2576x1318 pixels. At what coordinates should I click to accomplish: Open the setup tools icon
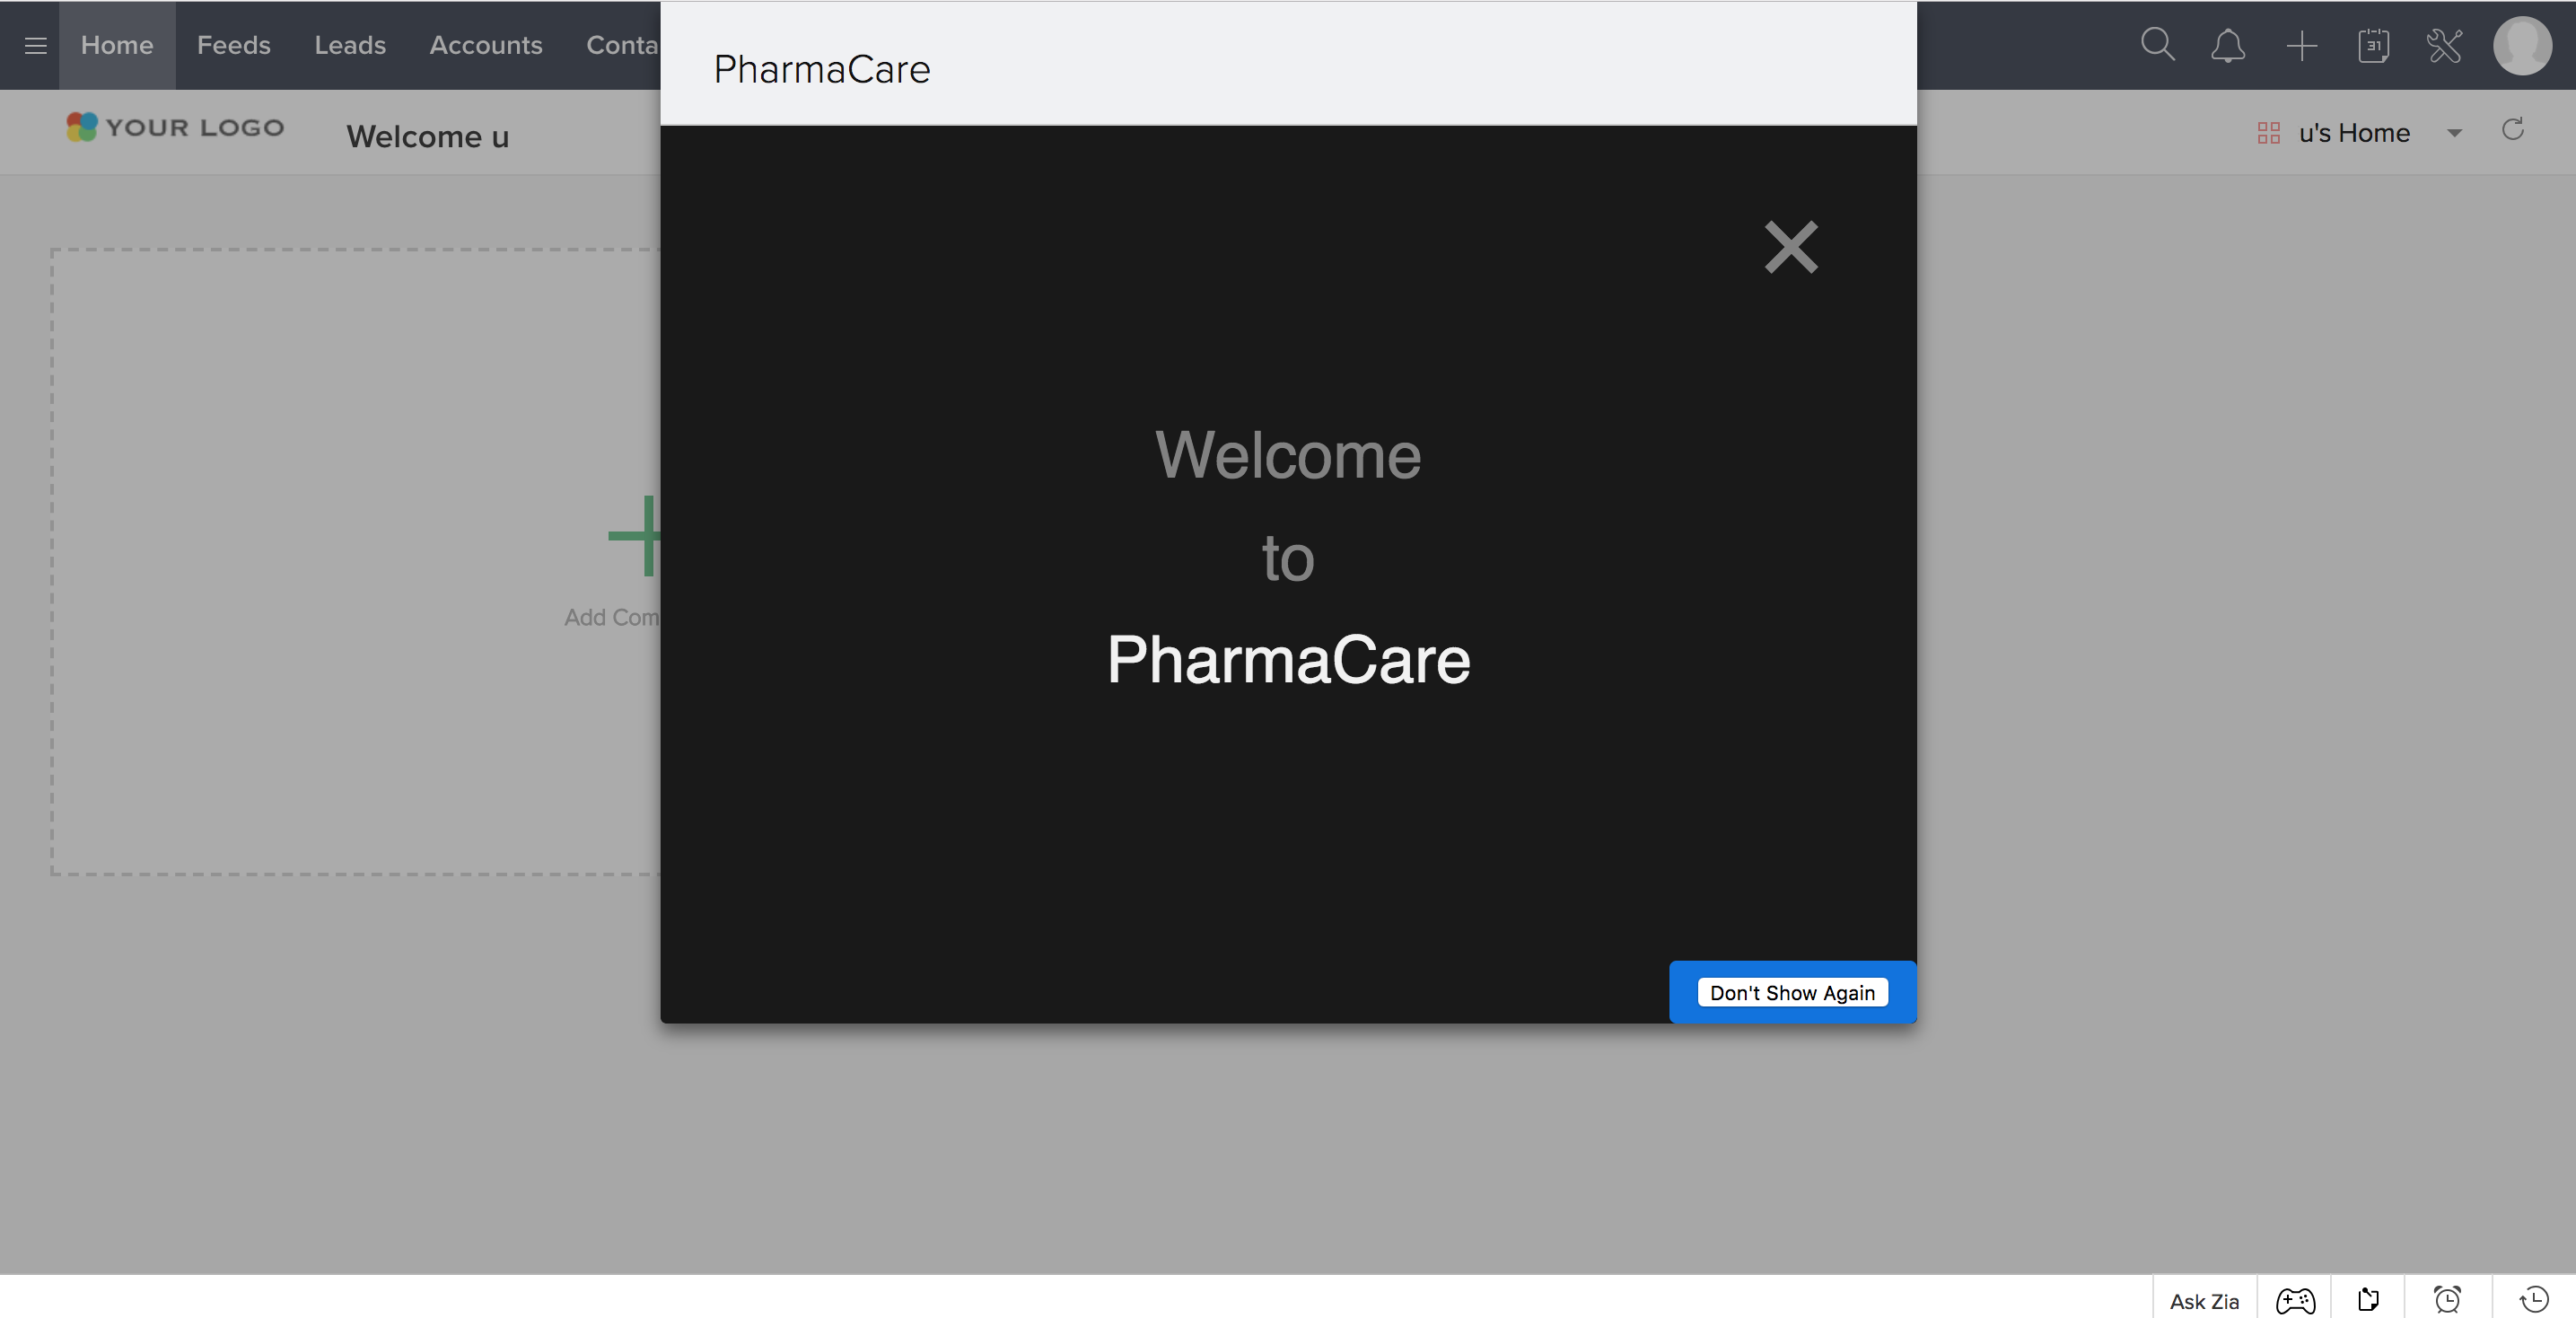(2444, 46)
